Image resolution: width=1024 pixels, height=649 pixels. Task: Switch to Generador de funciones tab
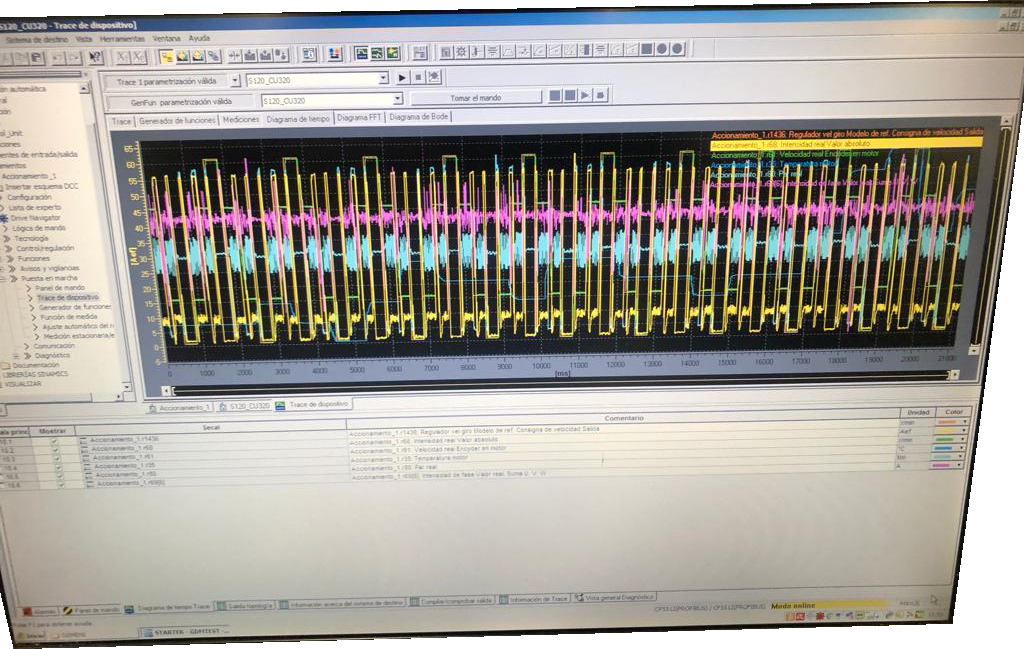177,120
